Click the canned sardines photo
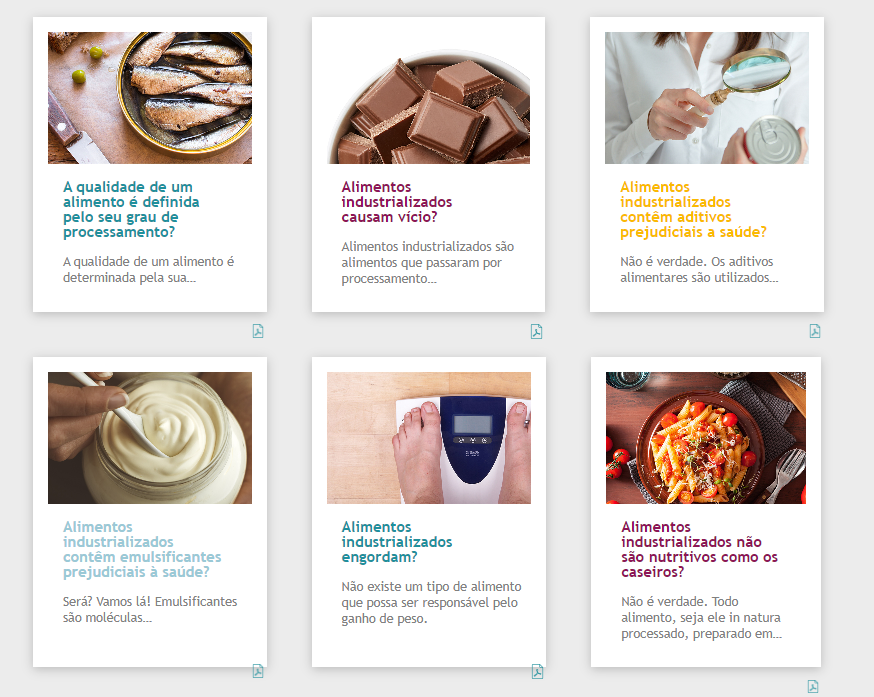Viewport: 874px width, 697px height. pyautogui.click(x=150, y=98)
